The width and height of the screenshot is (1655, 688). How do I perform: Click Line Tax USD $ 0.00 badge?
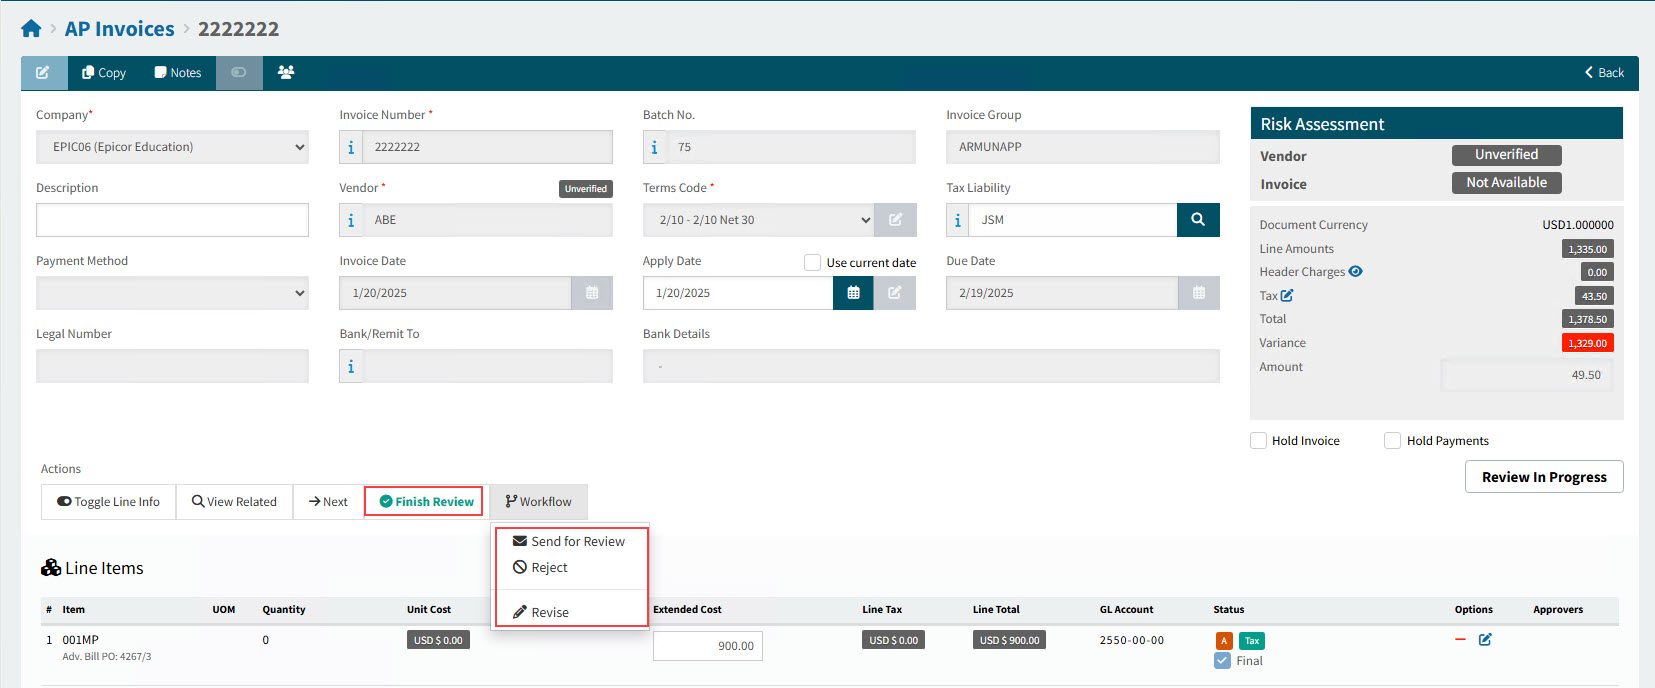(893, 640)
